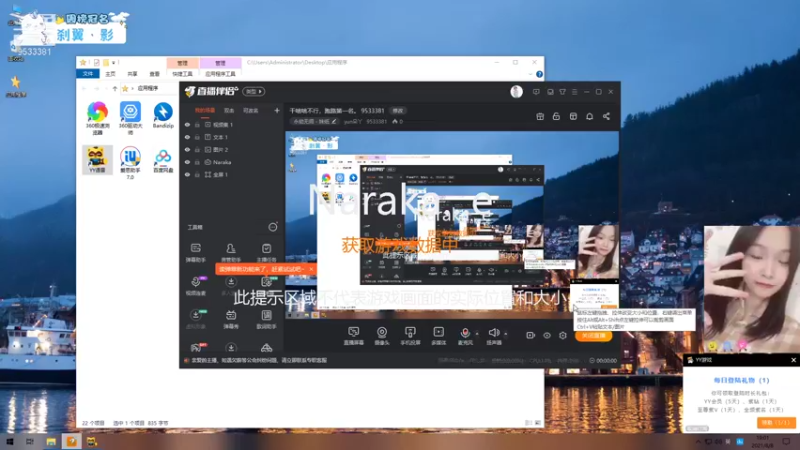Select the 360 browser shortcut in Explorer
The image size is (800, 450).
click(97, 118)
